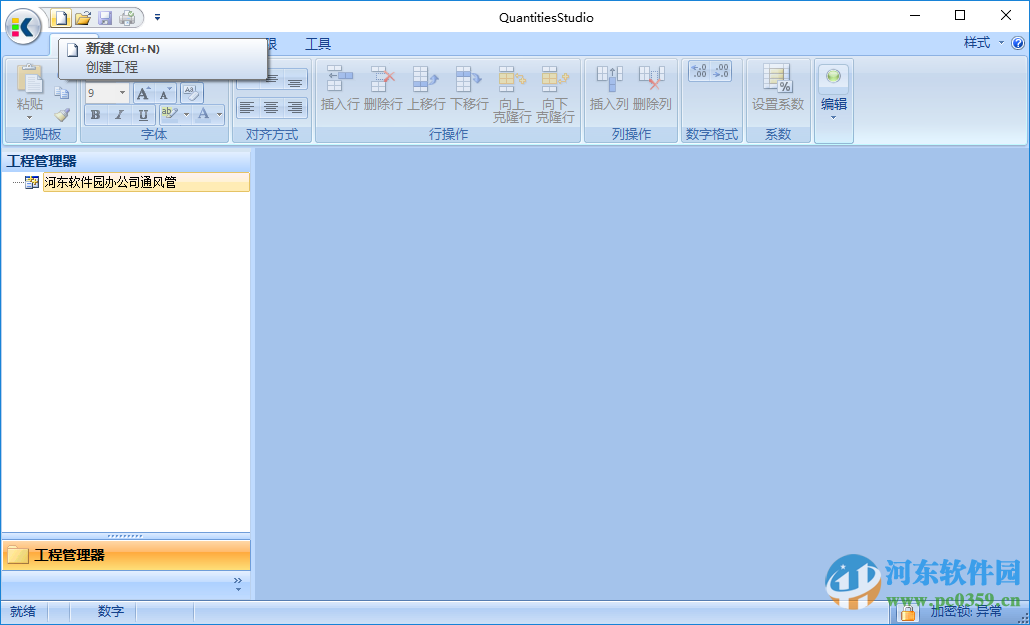Click the 设置系数 set coefficient icon
Image resolution: width=1030 pixels, height=625 pixels.
click(777, 88)
